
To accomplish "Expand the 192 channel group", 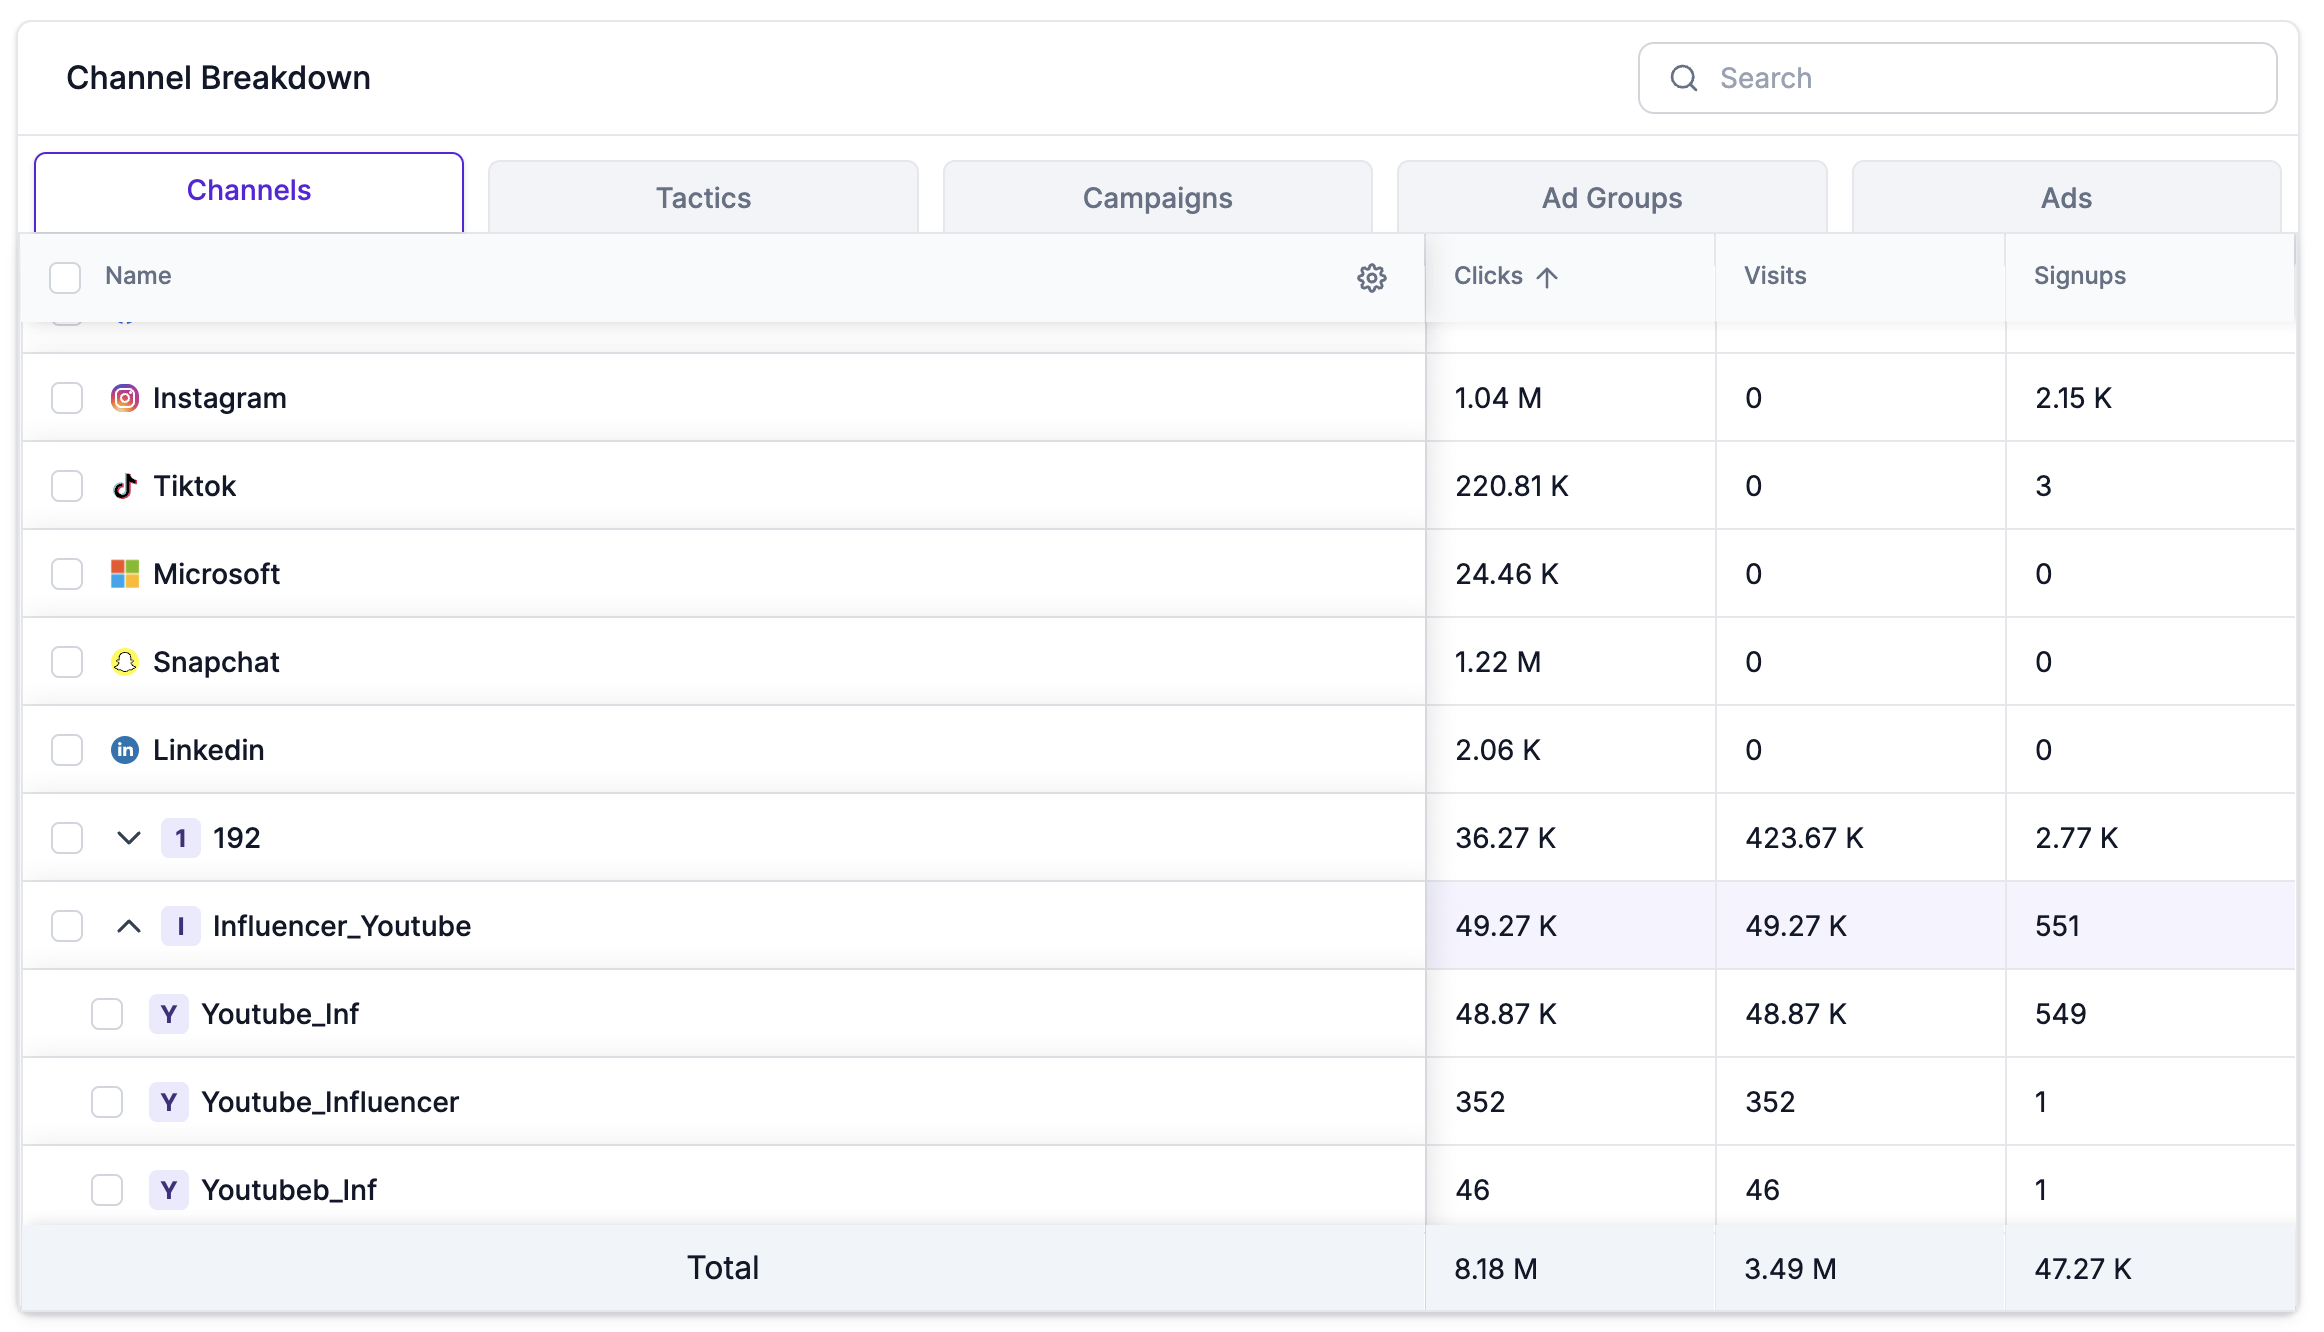I will [x=128, y=838].
